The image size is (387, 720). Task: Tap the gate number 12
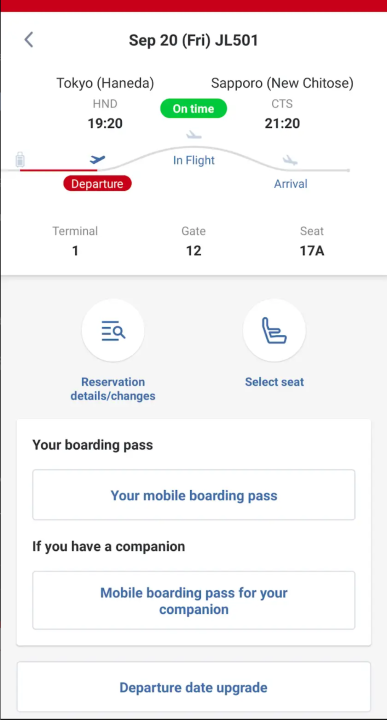(194, 251)
